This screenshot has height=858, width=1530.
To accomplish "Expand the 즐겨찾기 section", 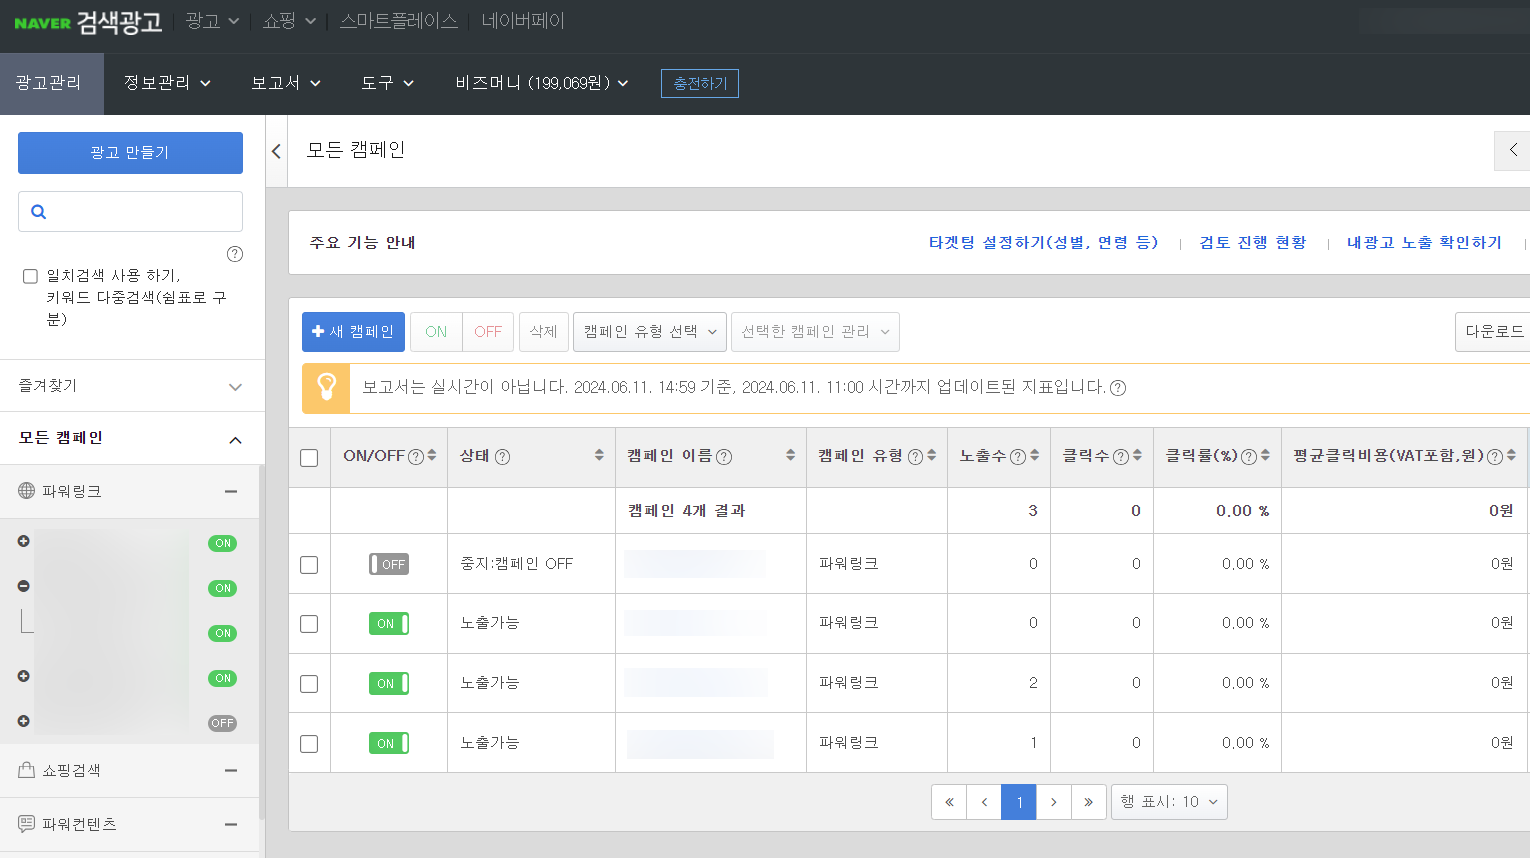I will pyautogui.click(x=130, y=386).
